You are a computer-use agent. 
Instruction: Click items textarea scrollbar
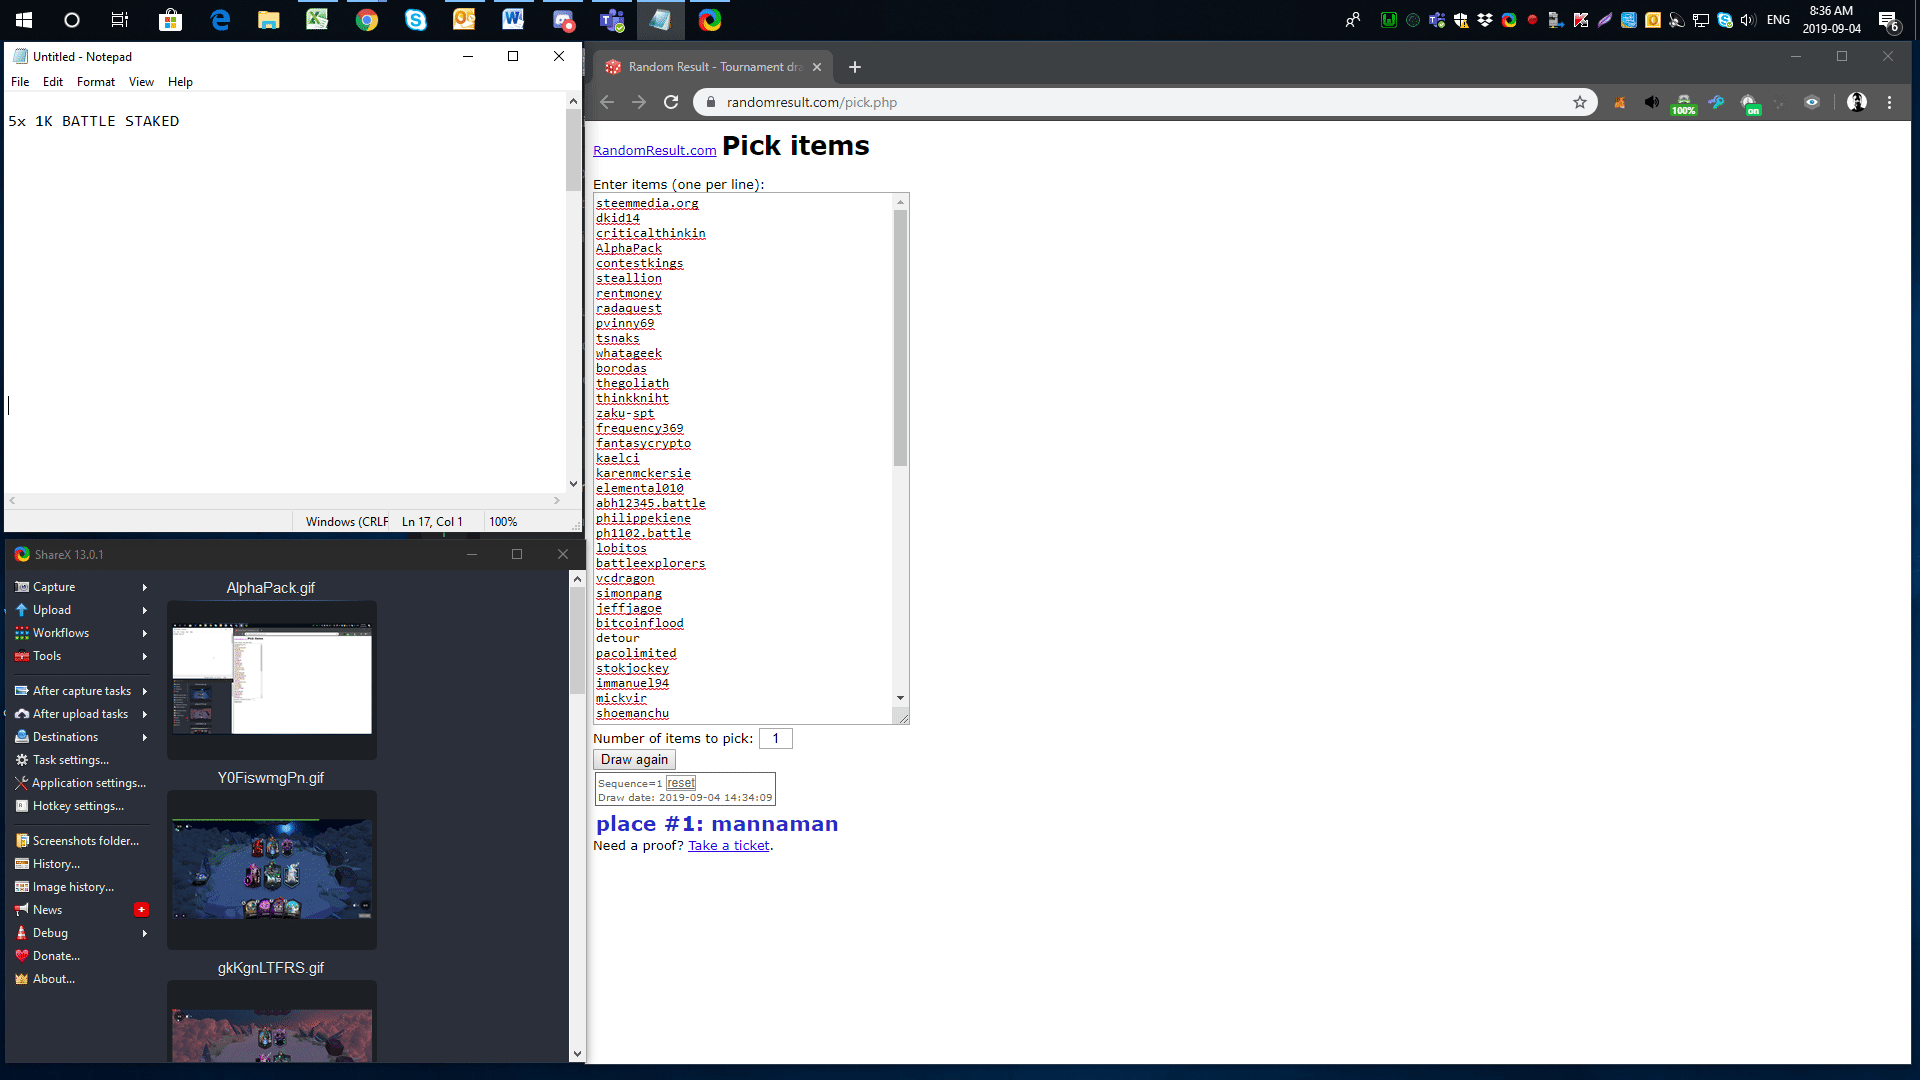[x=900, y=338]
